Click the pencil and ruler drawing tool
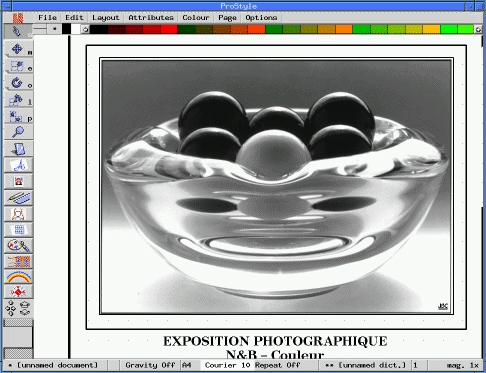 (18, 198)
